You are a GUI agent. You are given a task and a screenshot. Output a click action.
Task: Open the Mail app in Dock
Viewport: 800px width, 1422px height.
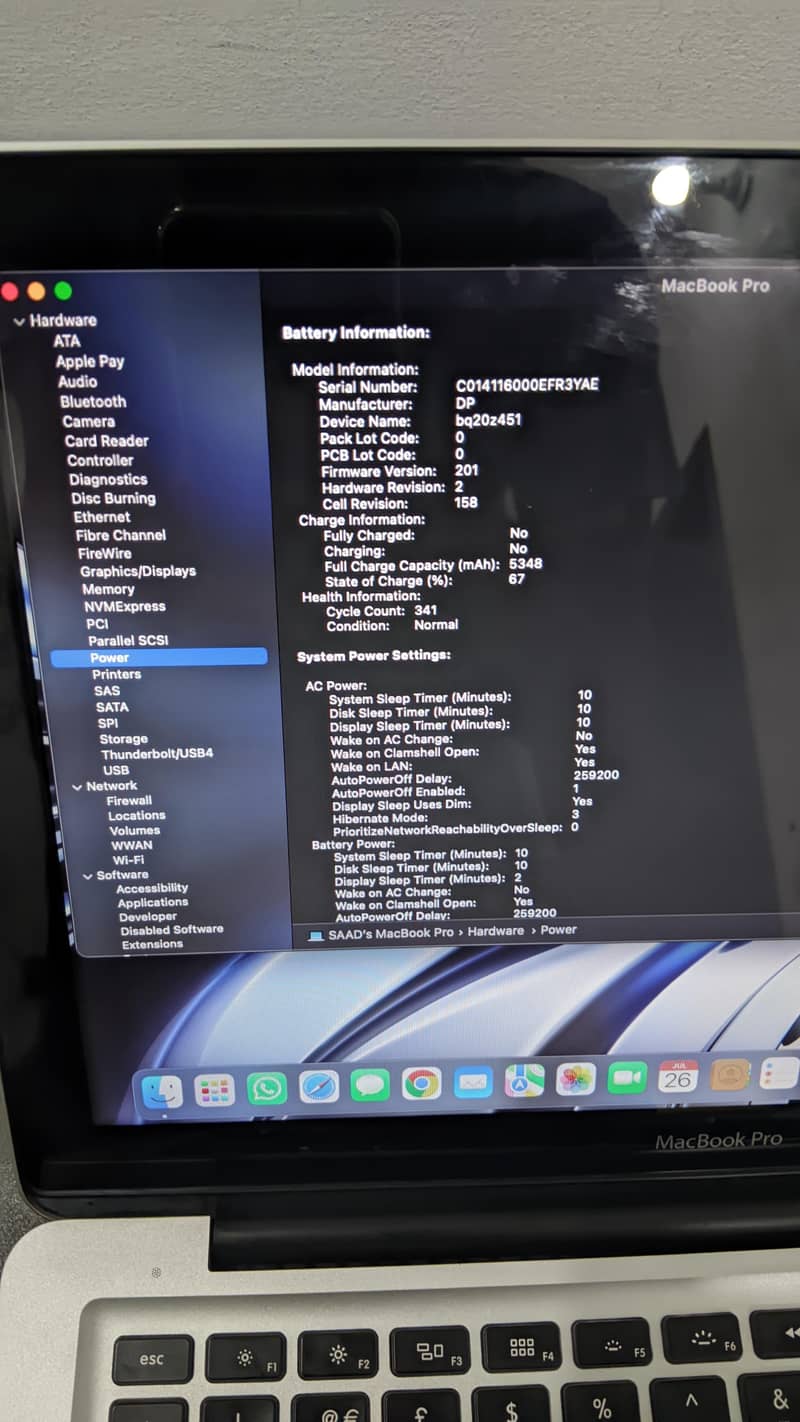coord(473,1082)
